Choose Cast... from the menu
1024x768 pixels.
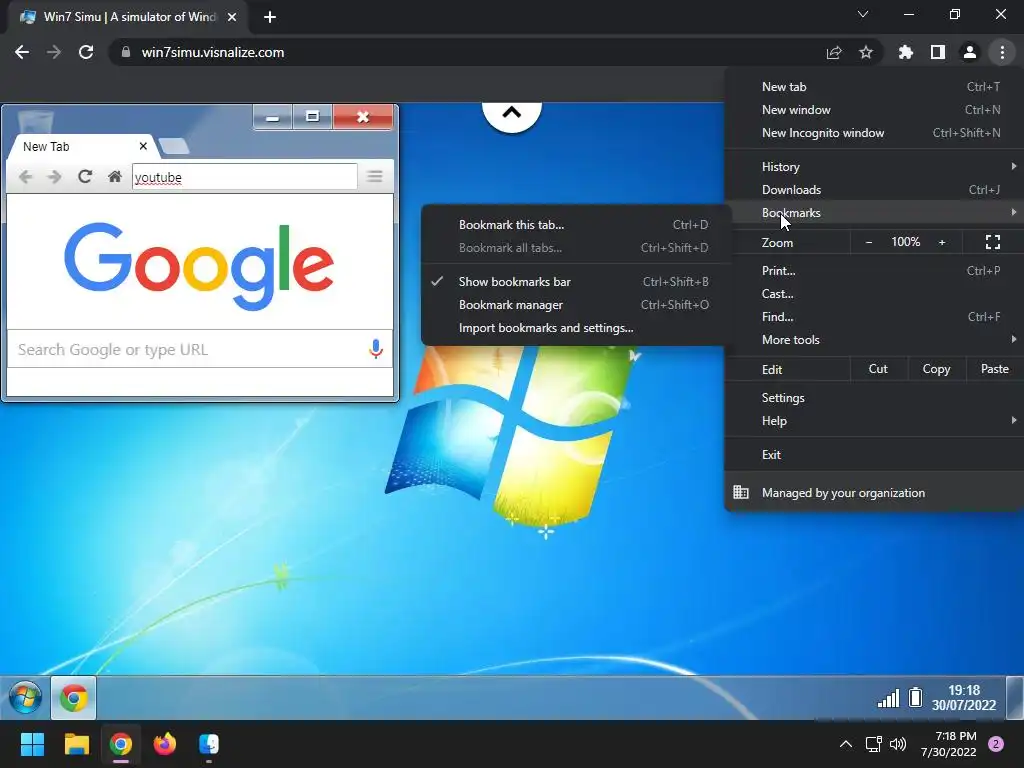(874, 293)
